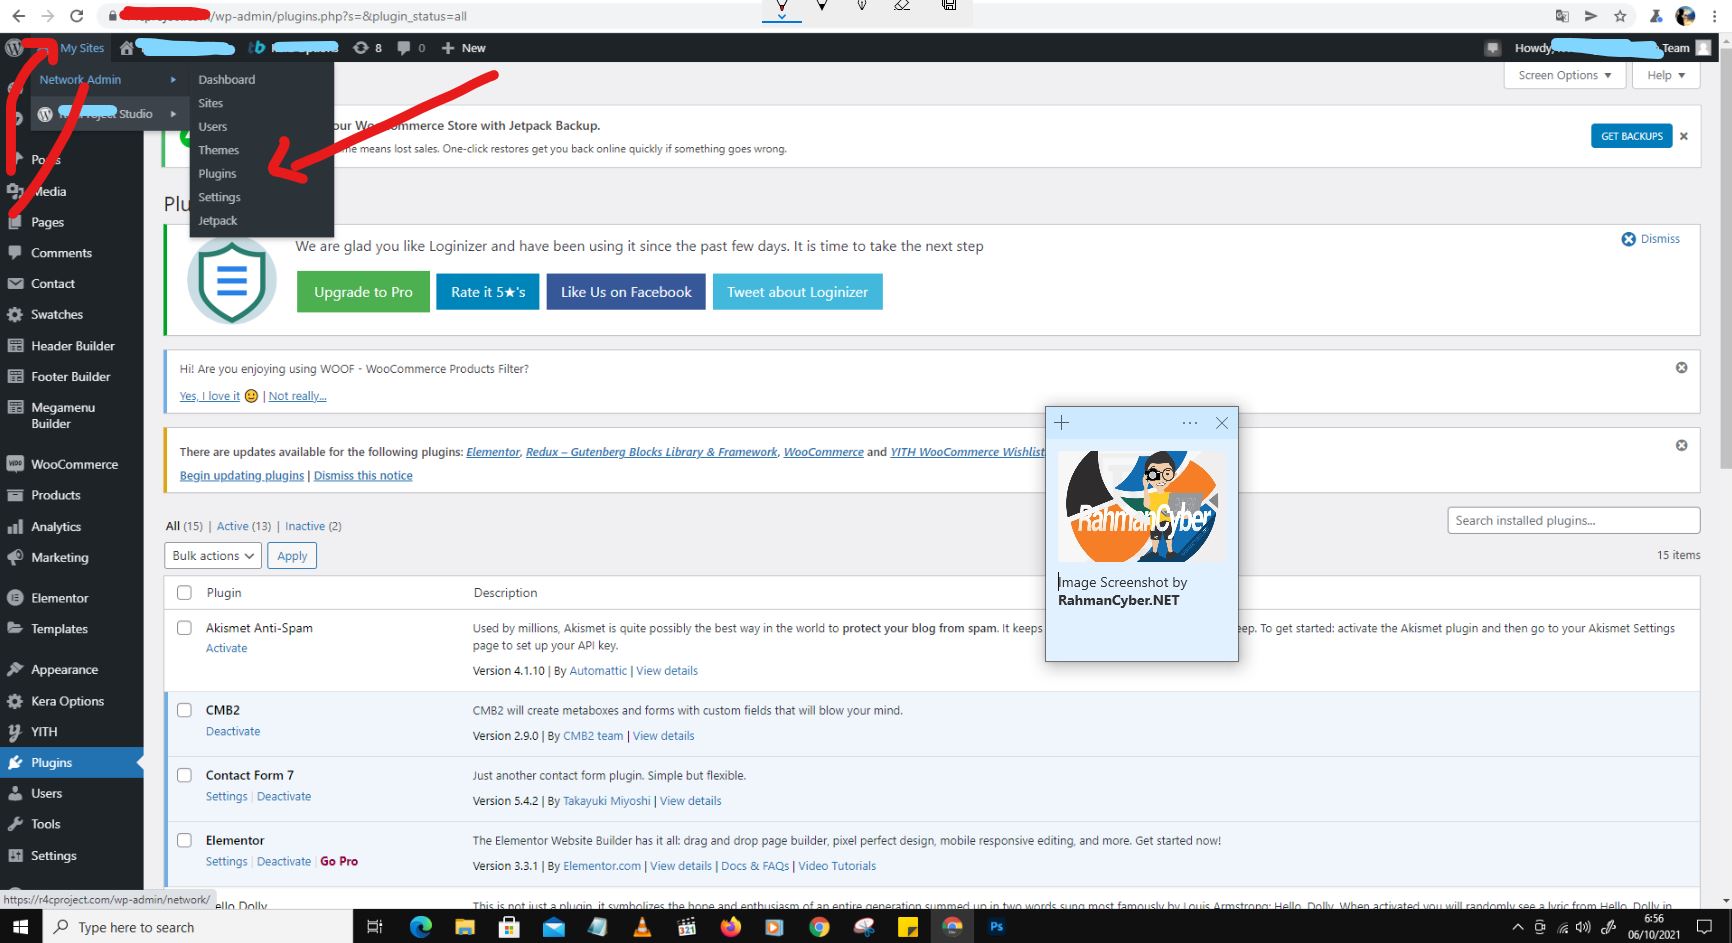
Task: Open the Analytics section from sidebar
Action: point(55,526)
